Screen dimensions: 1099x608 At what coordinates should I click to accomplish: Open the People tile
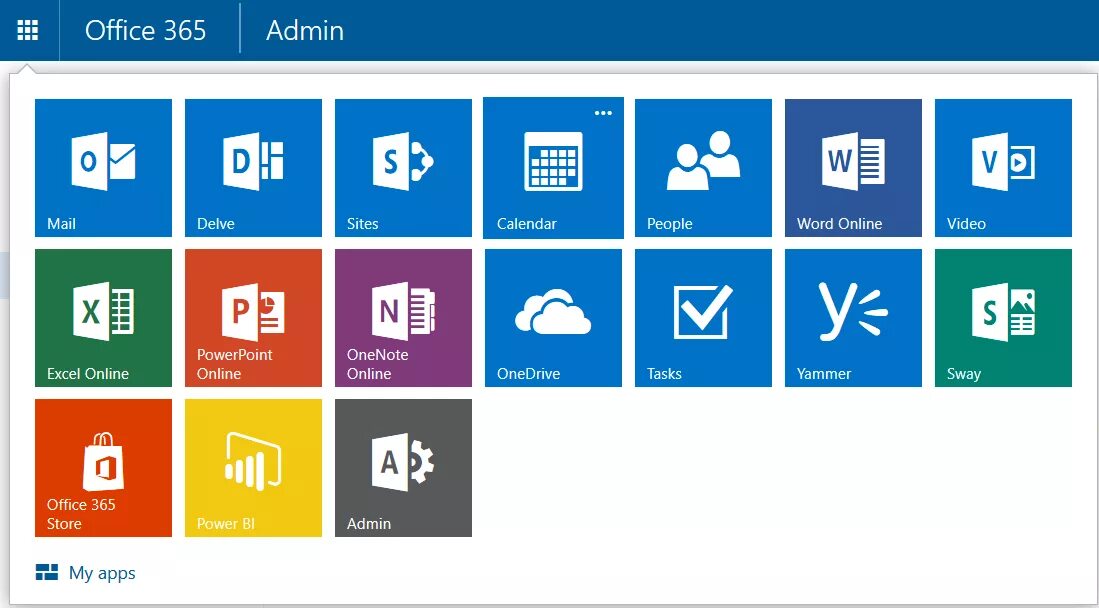pyautogui.click(x=703, y=168)
